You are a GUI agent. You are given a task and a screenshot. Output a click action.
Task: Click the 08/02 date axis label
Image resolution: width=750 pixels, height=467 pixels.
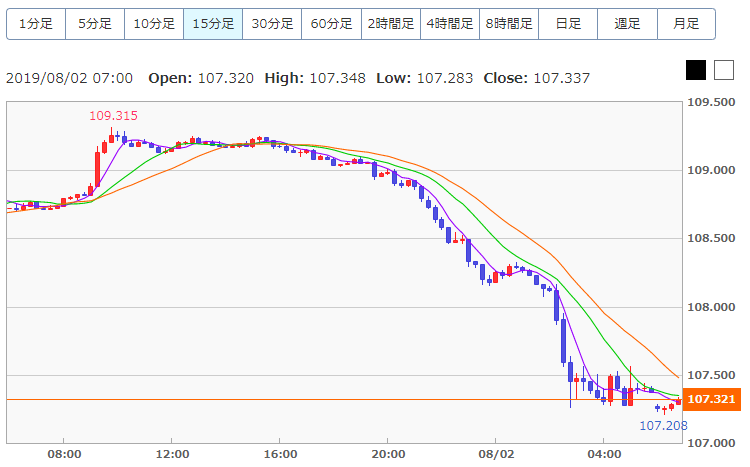click(x=496, y=454)
